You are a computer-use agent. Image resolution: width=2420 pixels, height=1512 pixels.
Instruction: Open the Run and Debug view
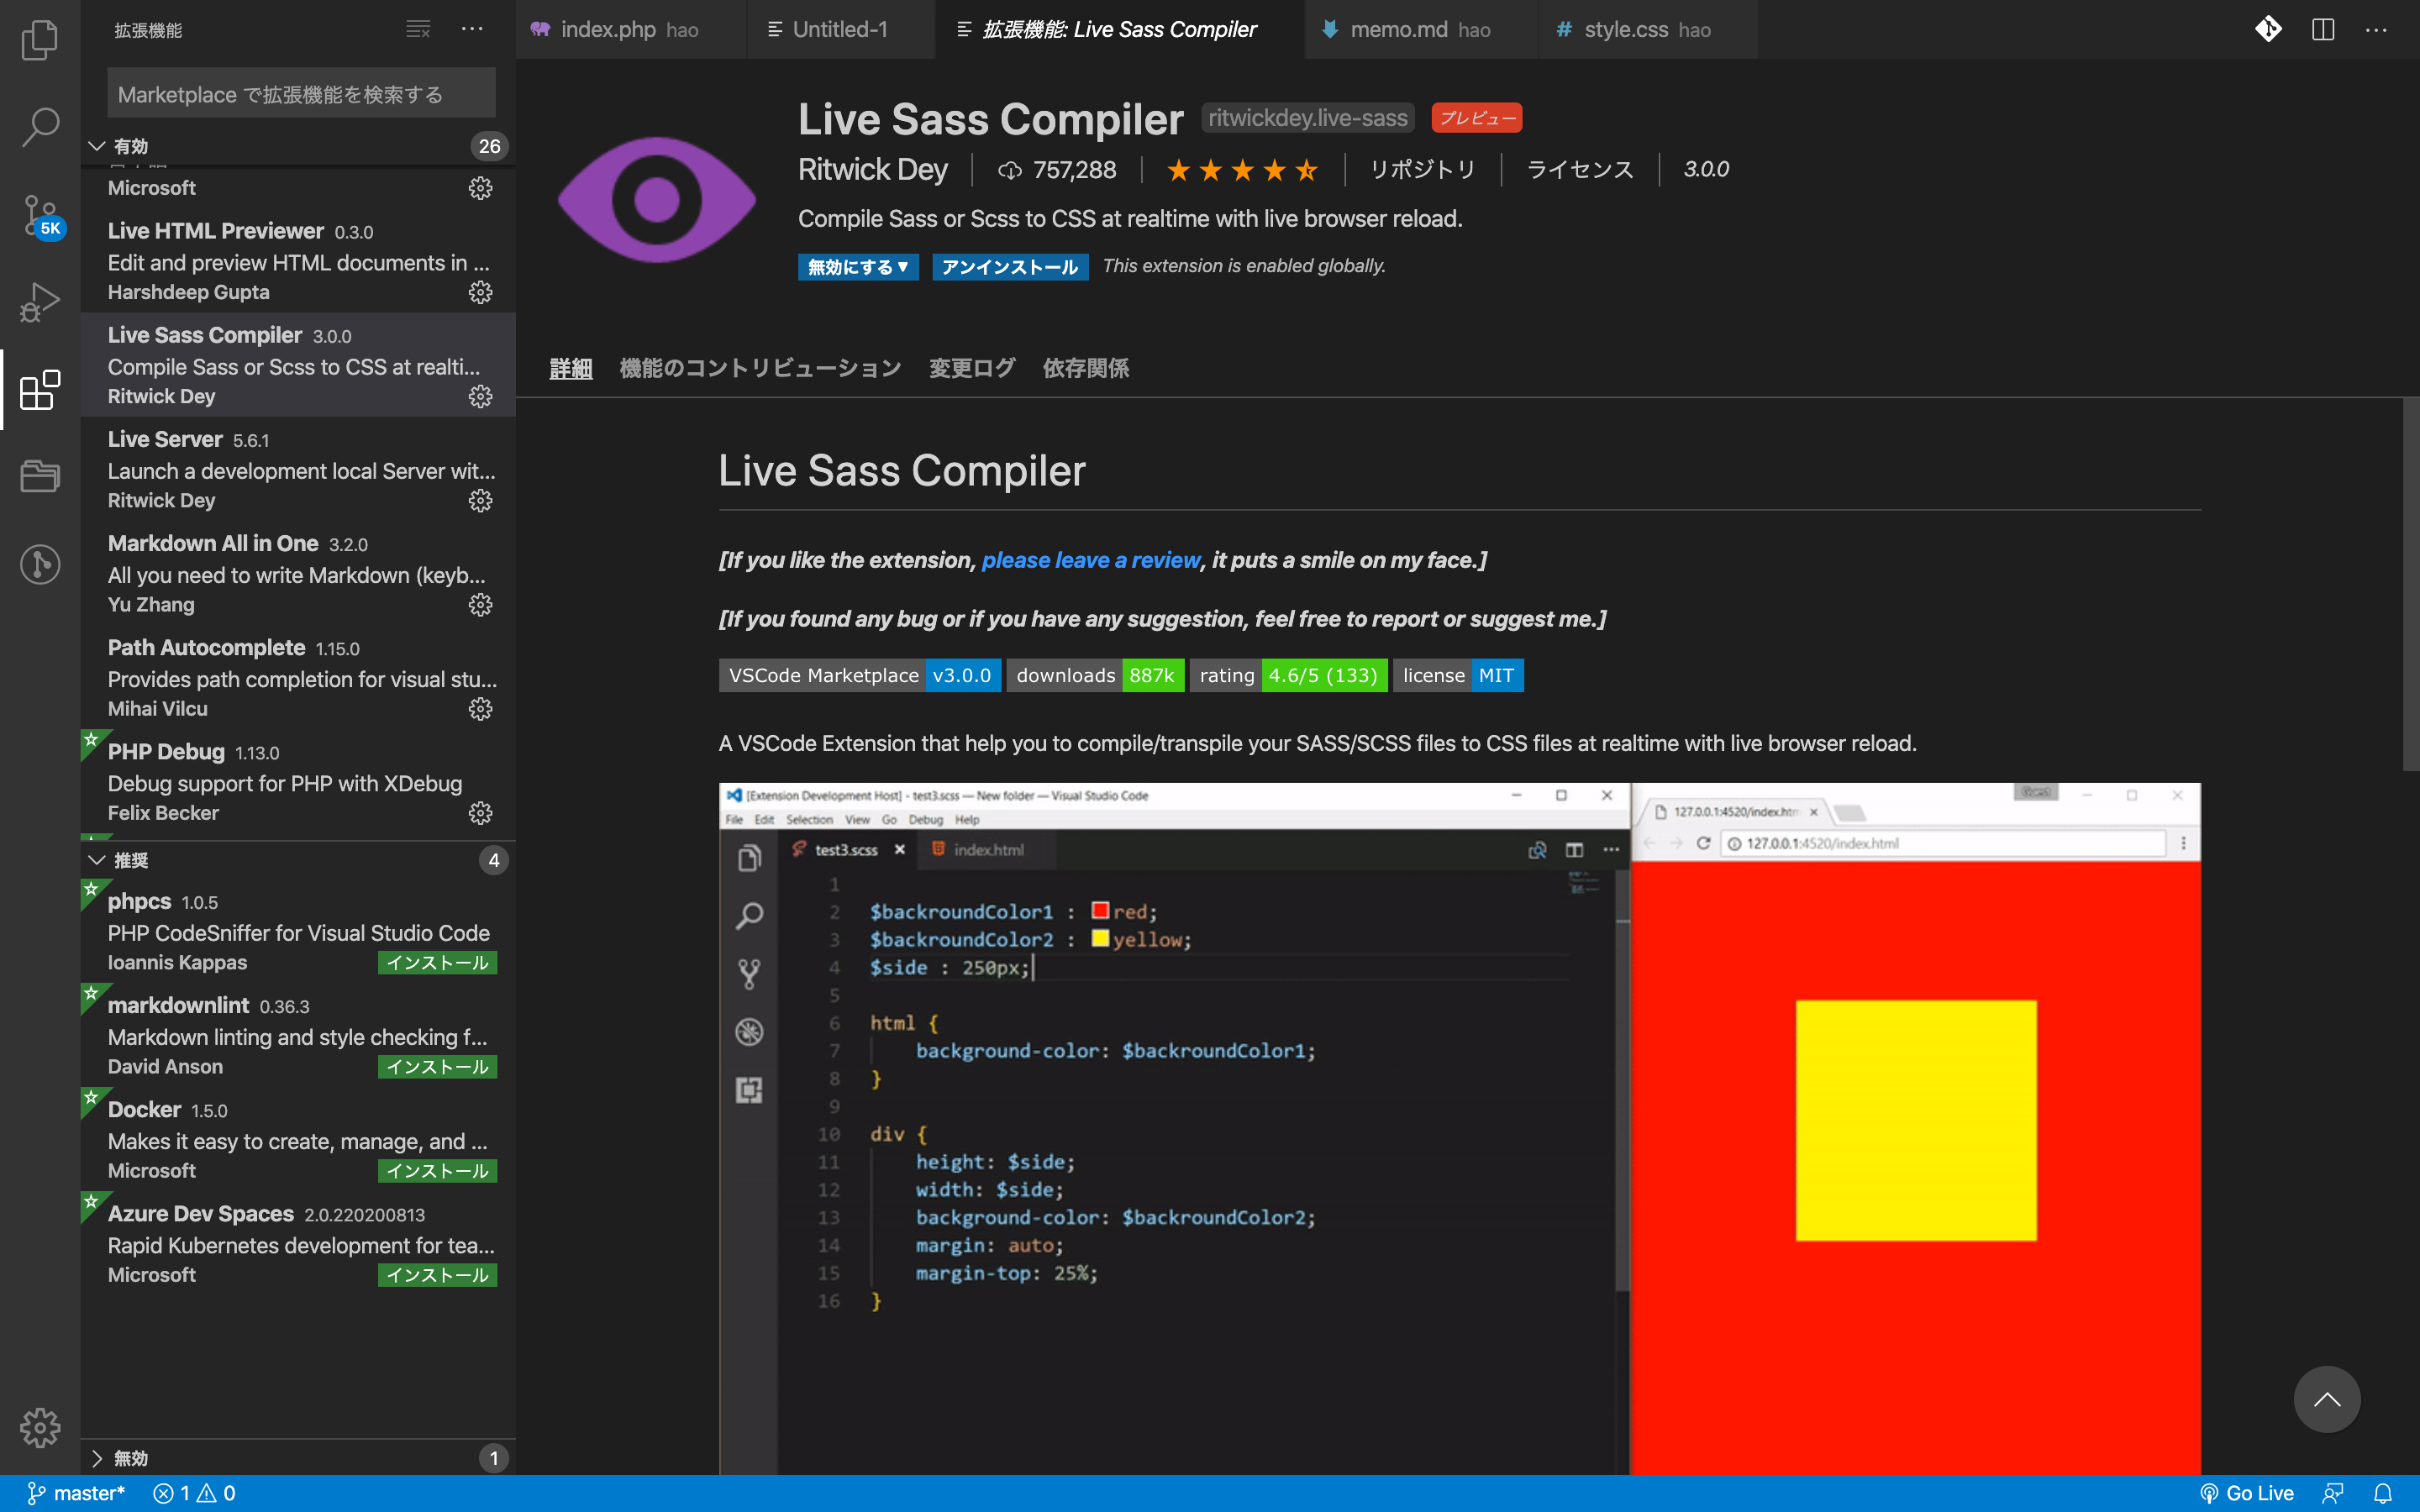40,301
